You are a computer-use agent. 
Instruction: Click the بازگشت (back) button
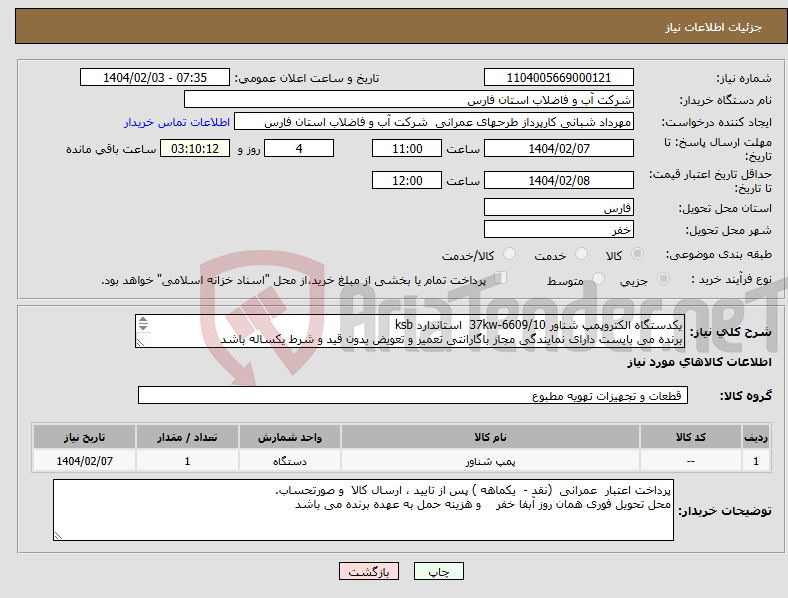pos(369,571)
